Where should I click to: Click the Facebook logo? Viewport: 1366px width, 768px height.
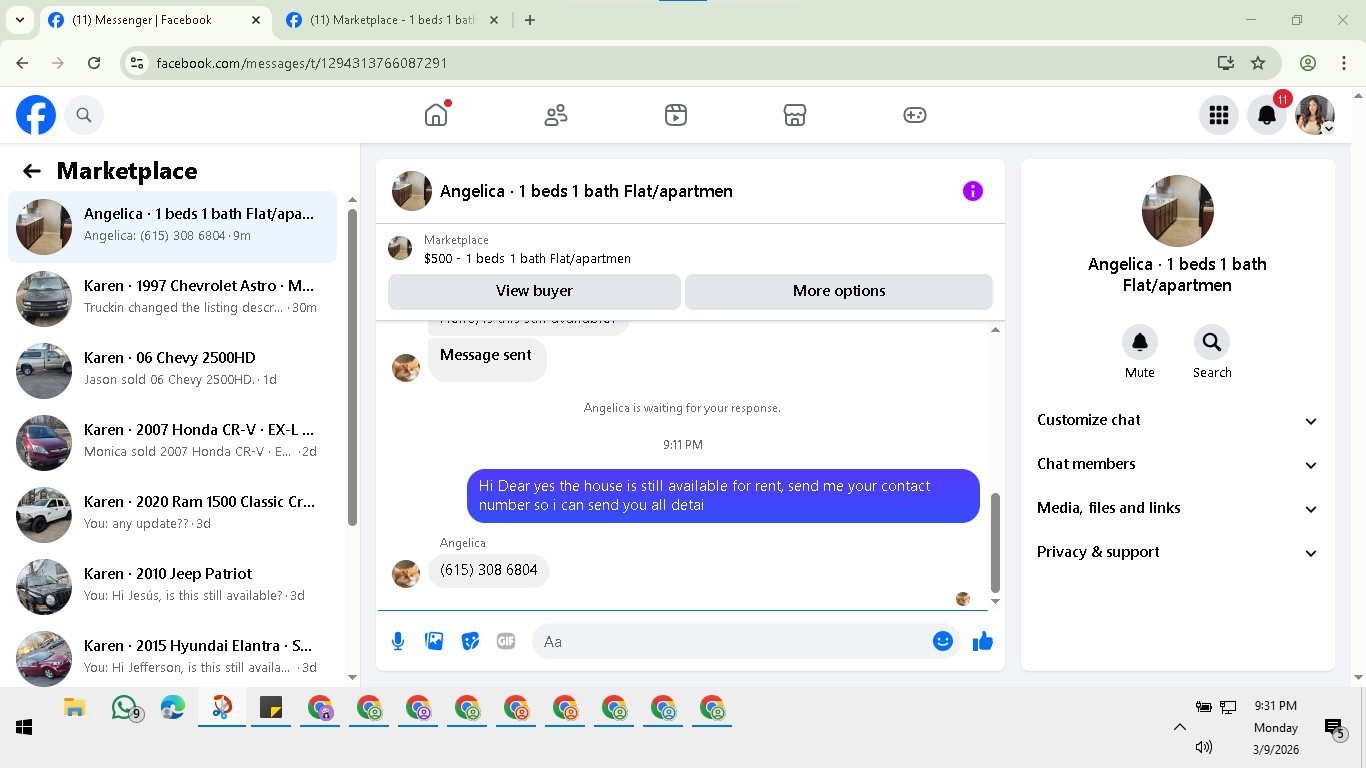tap(36, 115)
